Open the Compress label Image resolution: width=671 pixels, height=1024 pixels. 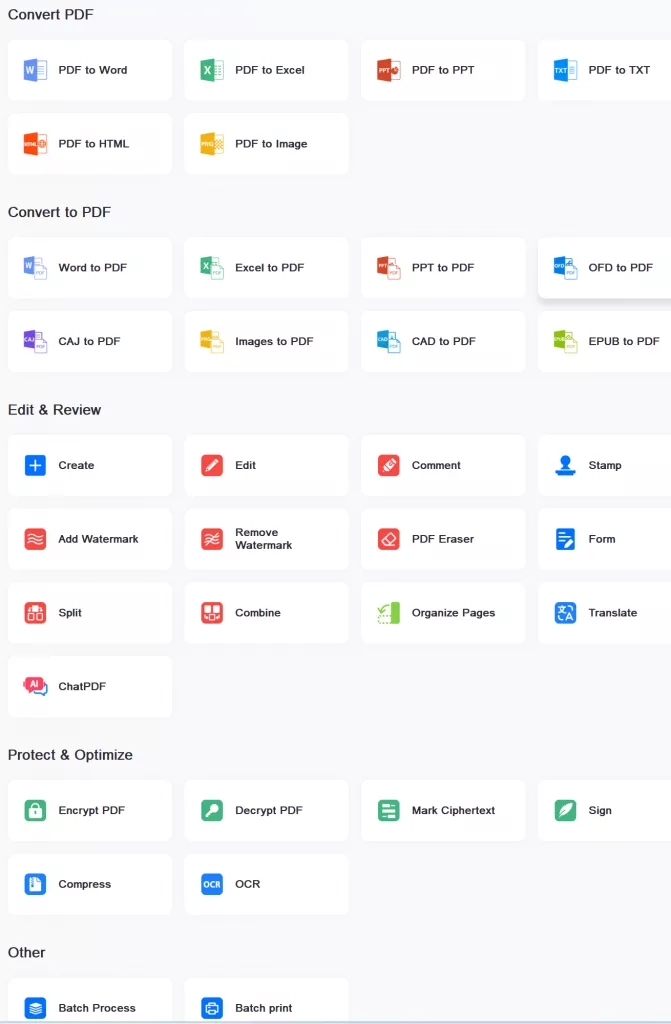[x=85, y=884]
